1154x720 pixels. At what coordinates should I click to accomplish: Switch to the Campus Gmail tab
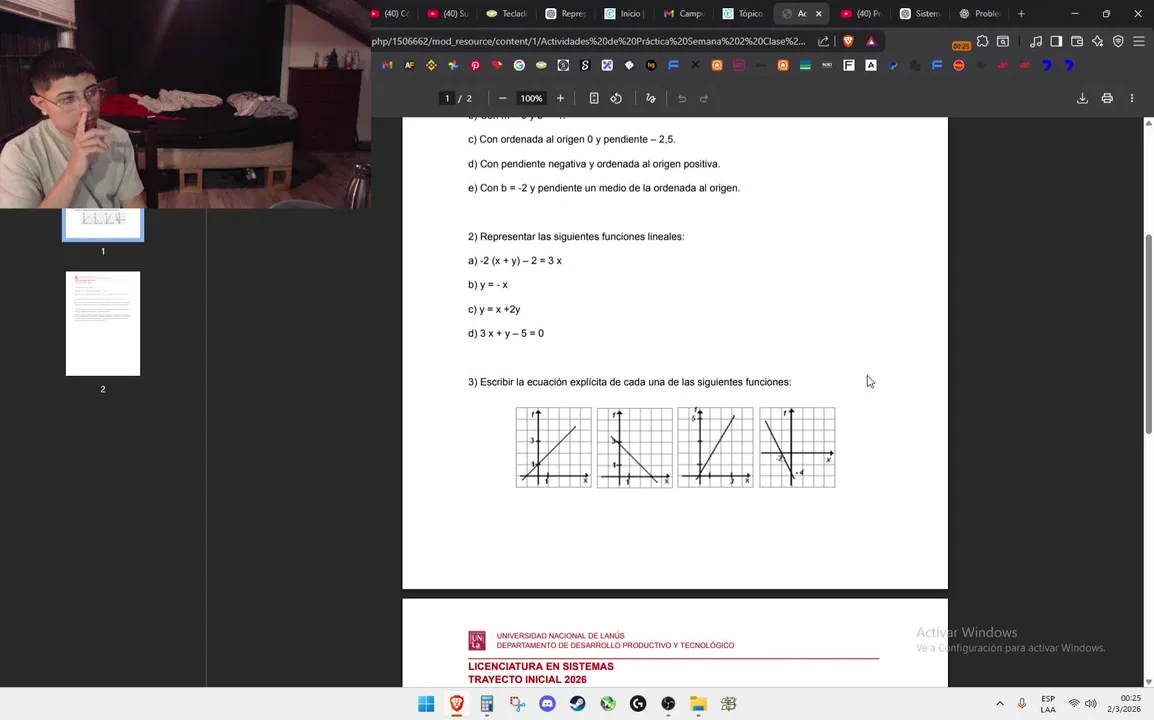tap(684, 13)
